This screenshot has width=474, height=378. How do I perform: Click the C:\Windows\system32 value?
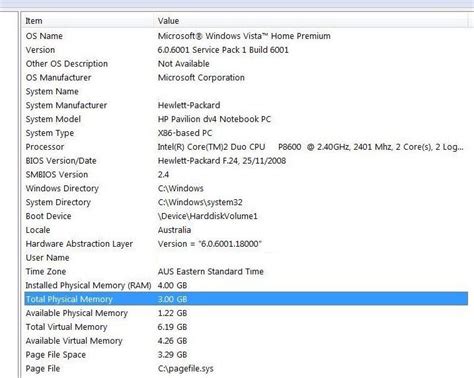tap(200, 202)
